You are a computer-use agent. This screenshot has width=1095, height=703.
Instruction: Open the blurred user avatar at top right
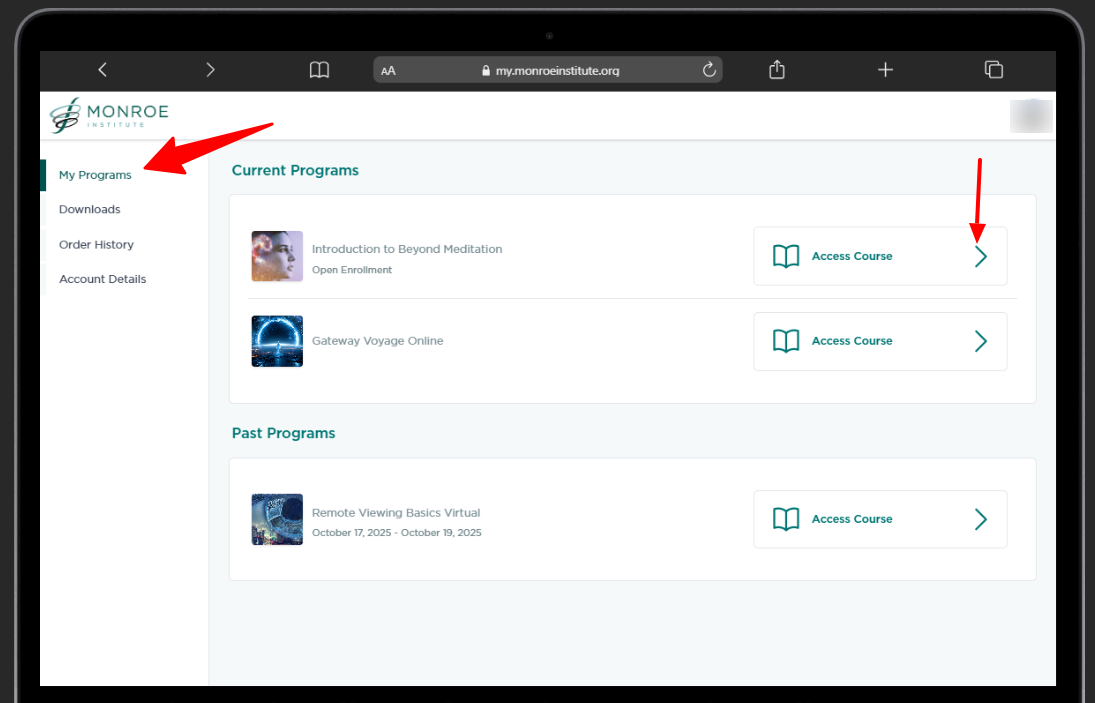1031,116
